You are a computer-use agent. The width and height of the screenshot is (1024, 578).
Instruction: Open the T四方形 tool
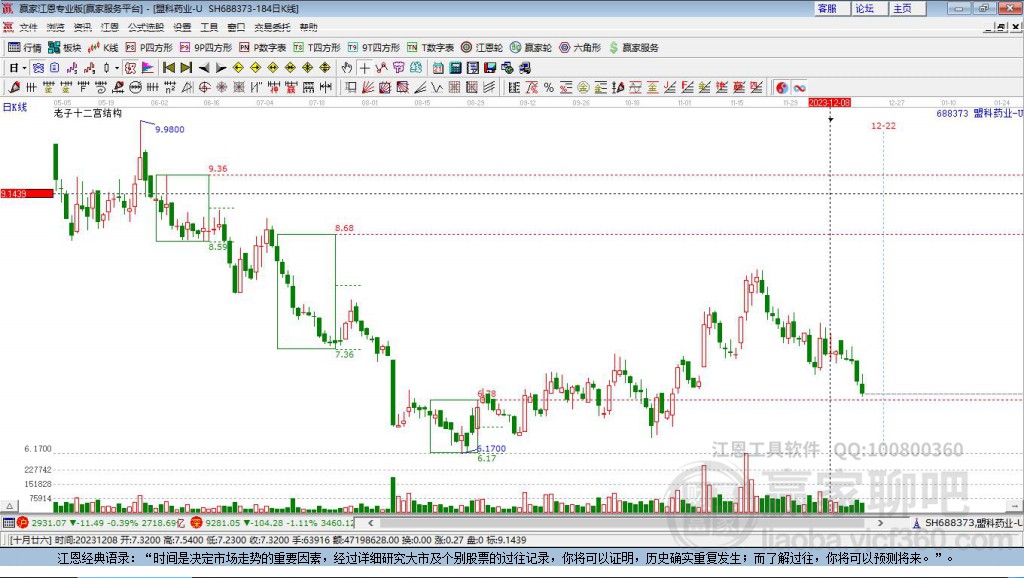(x=317, y=48)
